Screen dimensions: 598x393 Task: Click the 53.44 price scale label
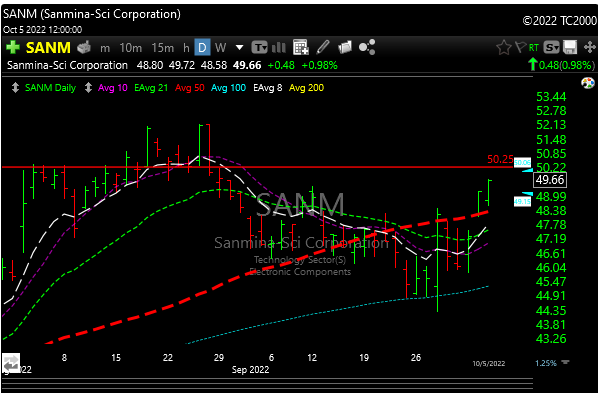click(x=551, y=97)
